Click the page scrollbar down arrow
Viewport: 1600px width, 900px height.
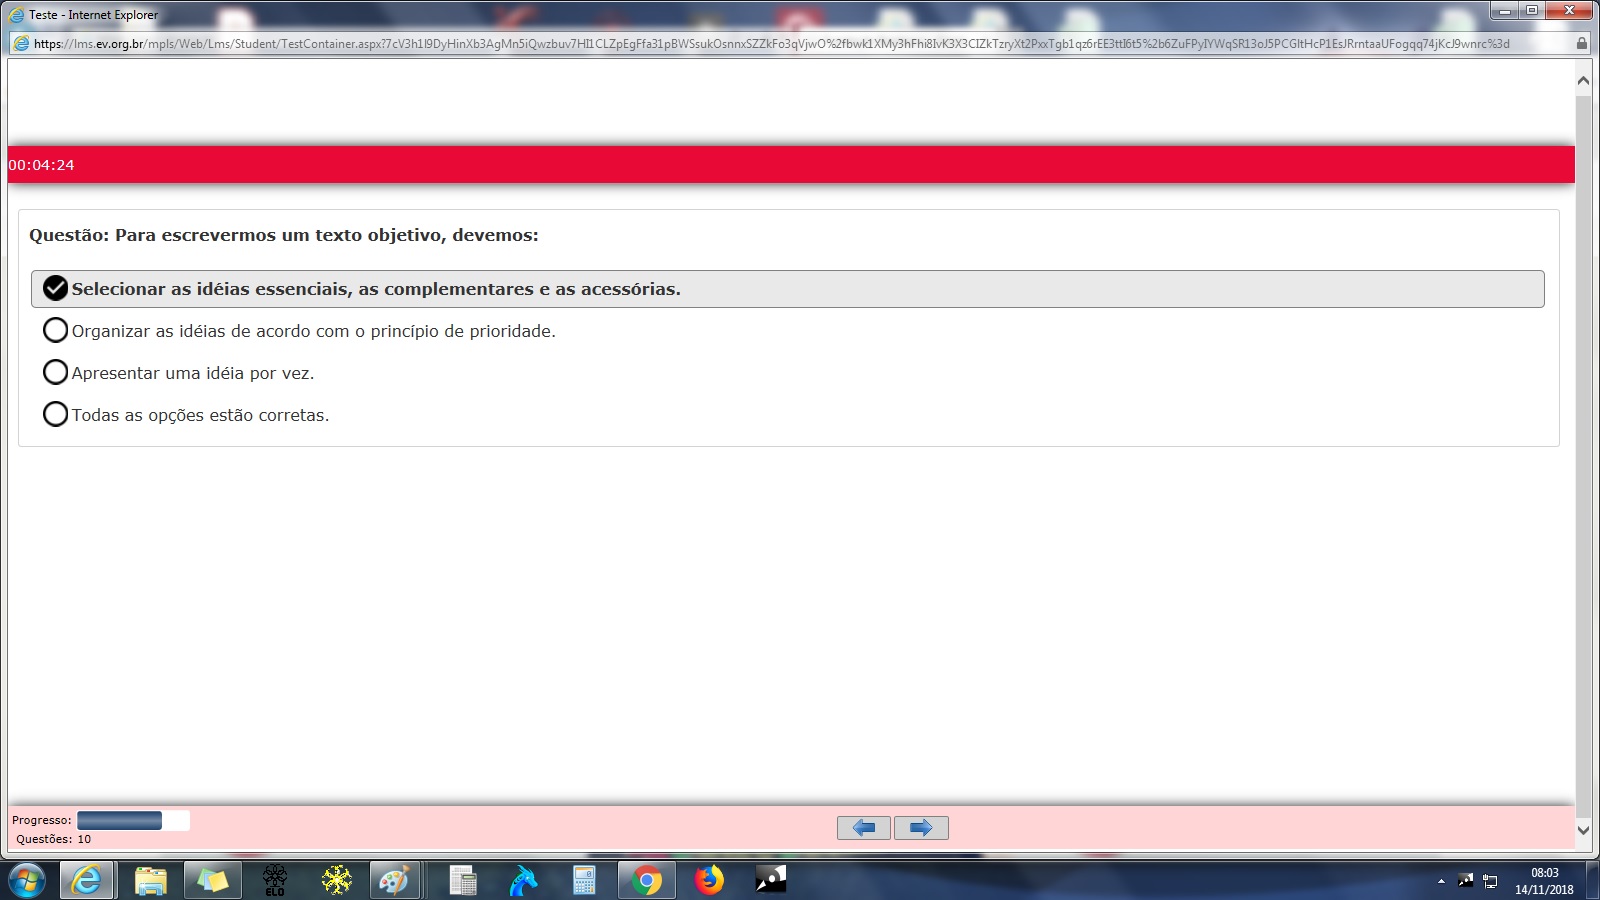[1583, 829]
